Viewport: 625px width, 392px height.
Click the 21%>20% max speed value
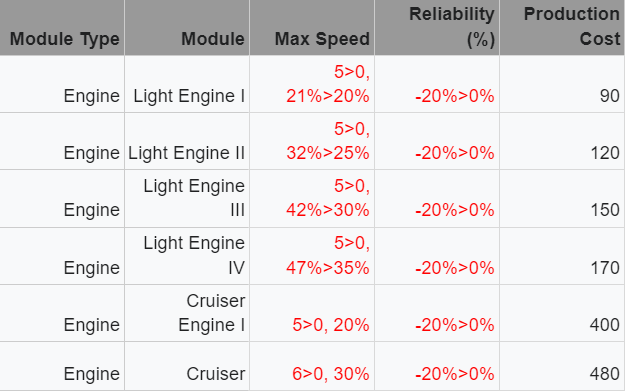click(328, 96)
